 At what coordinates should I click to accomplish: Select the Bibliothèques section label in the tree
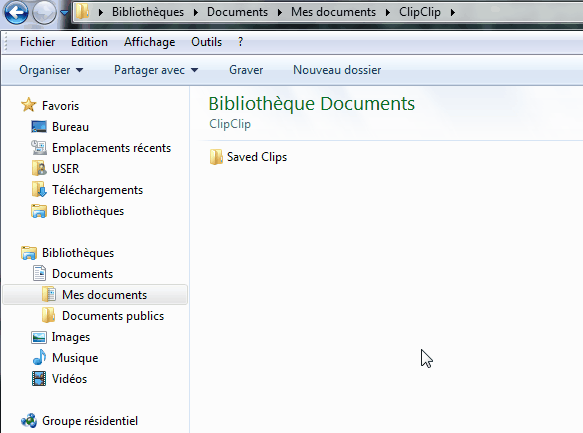pyautogui.click(x=78, y=253)
